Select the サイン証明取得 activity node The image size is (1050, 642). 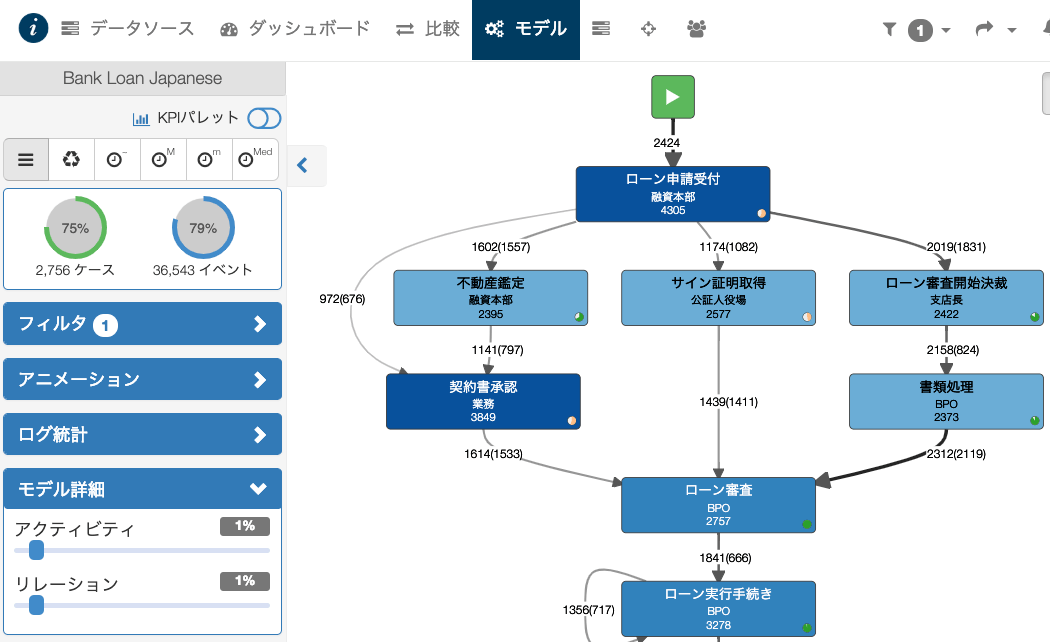tap(719, 298)
